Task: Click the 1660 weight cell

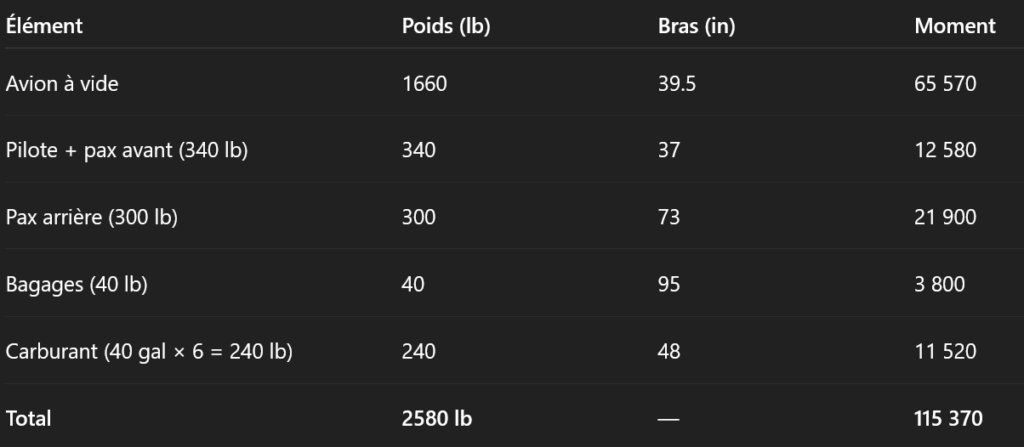Action: 424,84
